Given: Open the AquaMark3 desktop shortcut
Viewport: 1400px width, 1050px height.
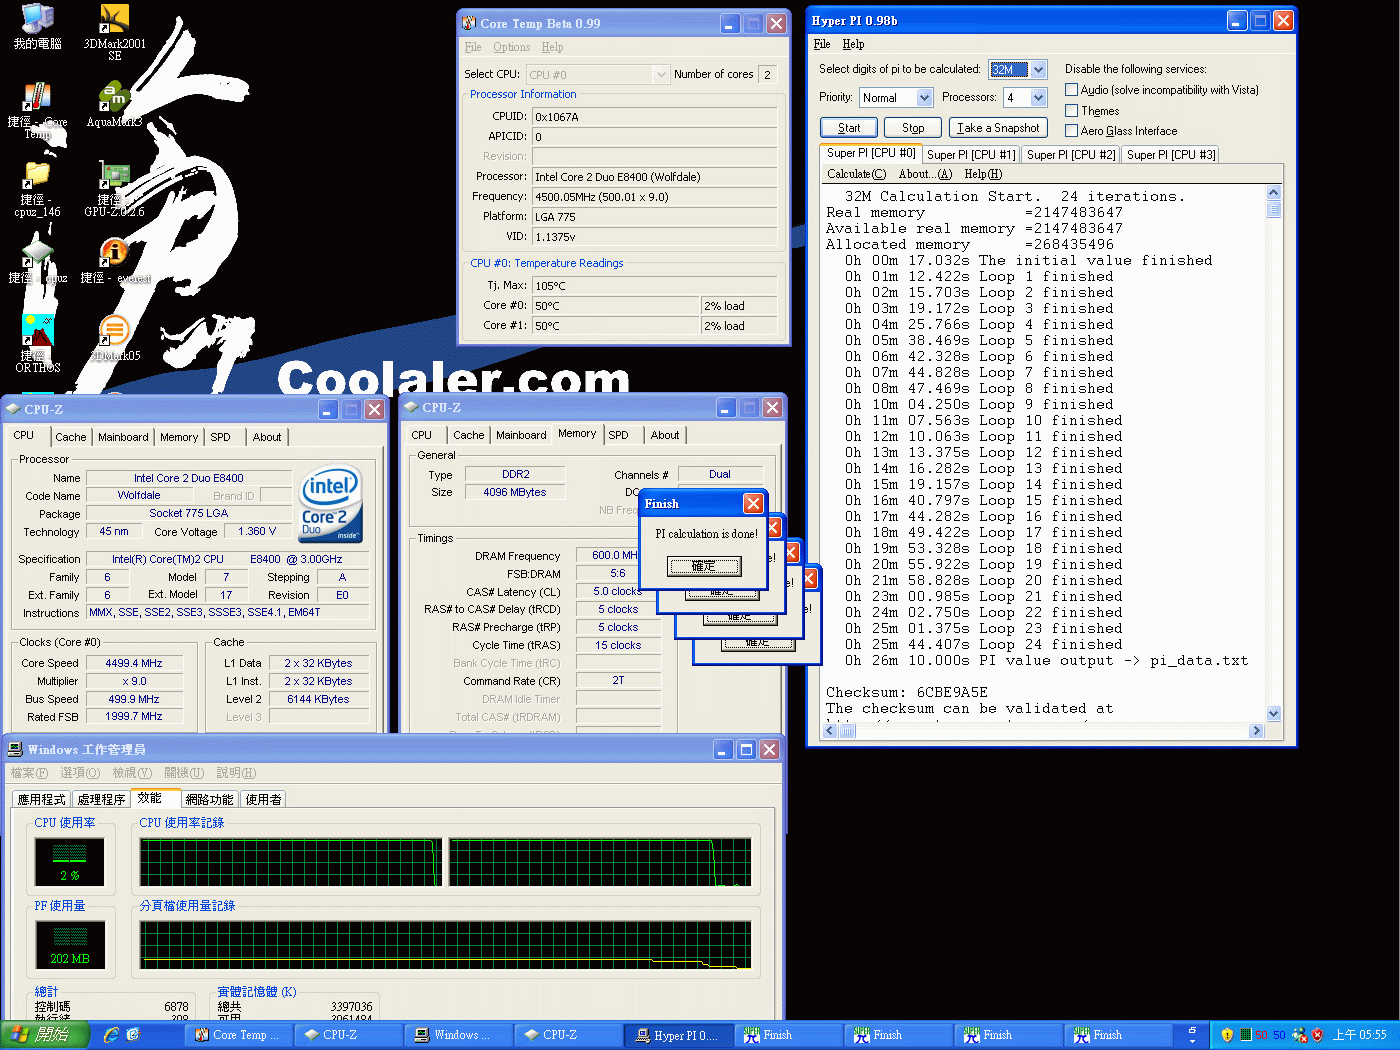Looking at the screenshot, I should [x=114, y=106].
